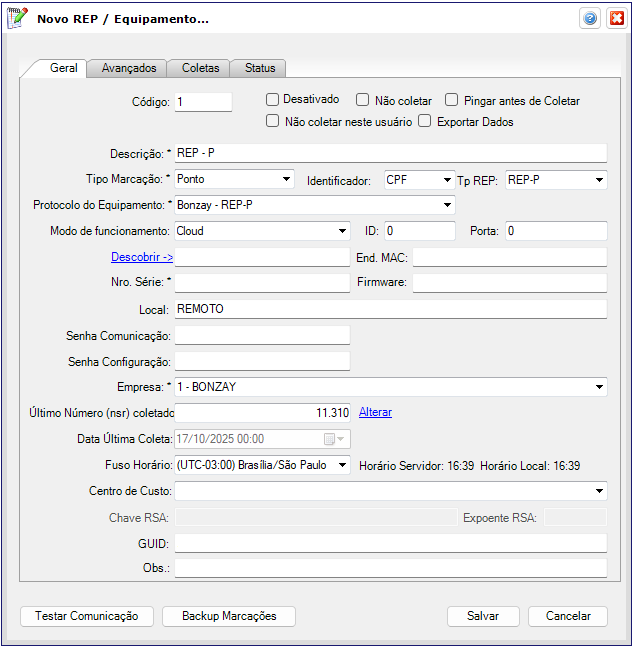Toggle the Não coletar checkbox

(x=363, y=100)
